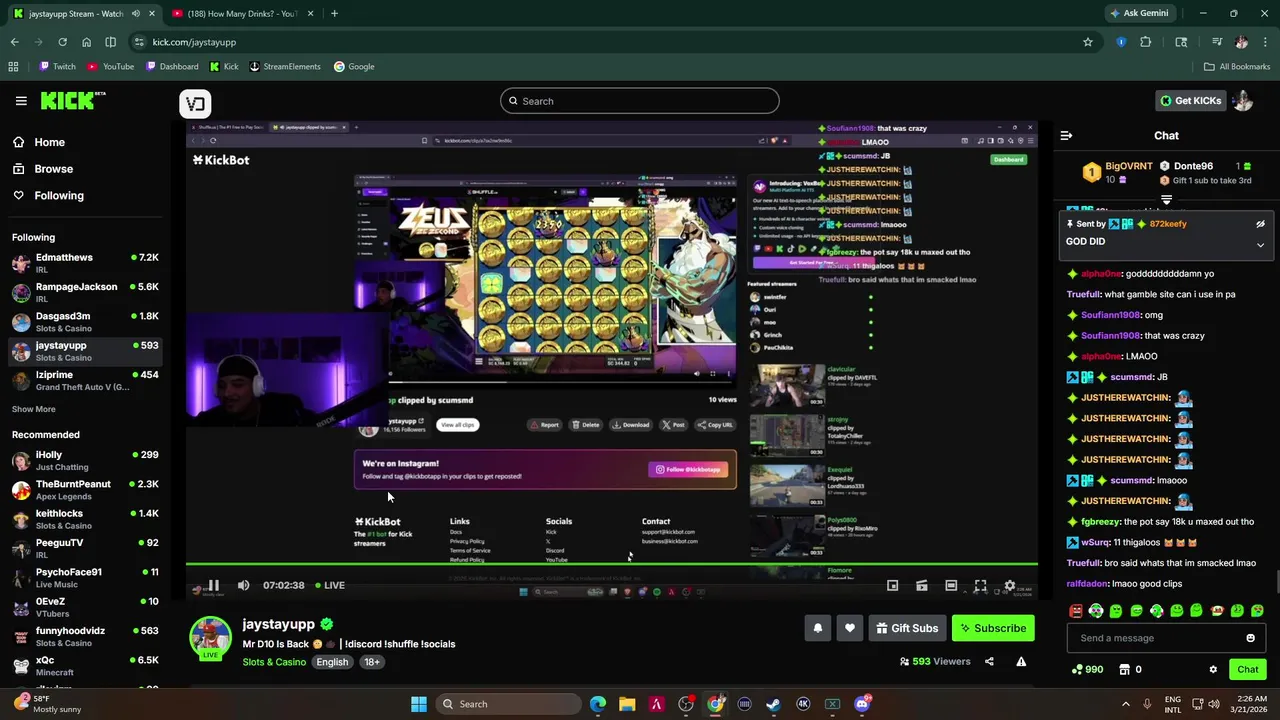Open Dasgasd3m channel

tap(85, 322)
